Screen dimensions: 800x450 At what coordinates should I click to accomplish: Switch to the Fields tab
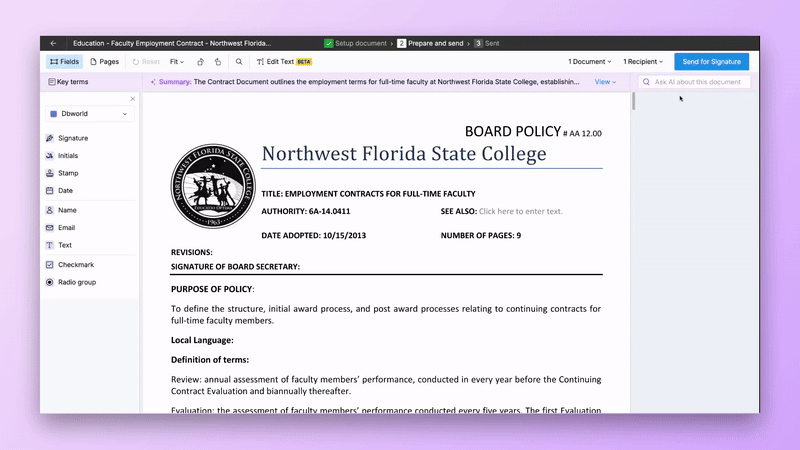pyautogui.click(x=64, y=62)
